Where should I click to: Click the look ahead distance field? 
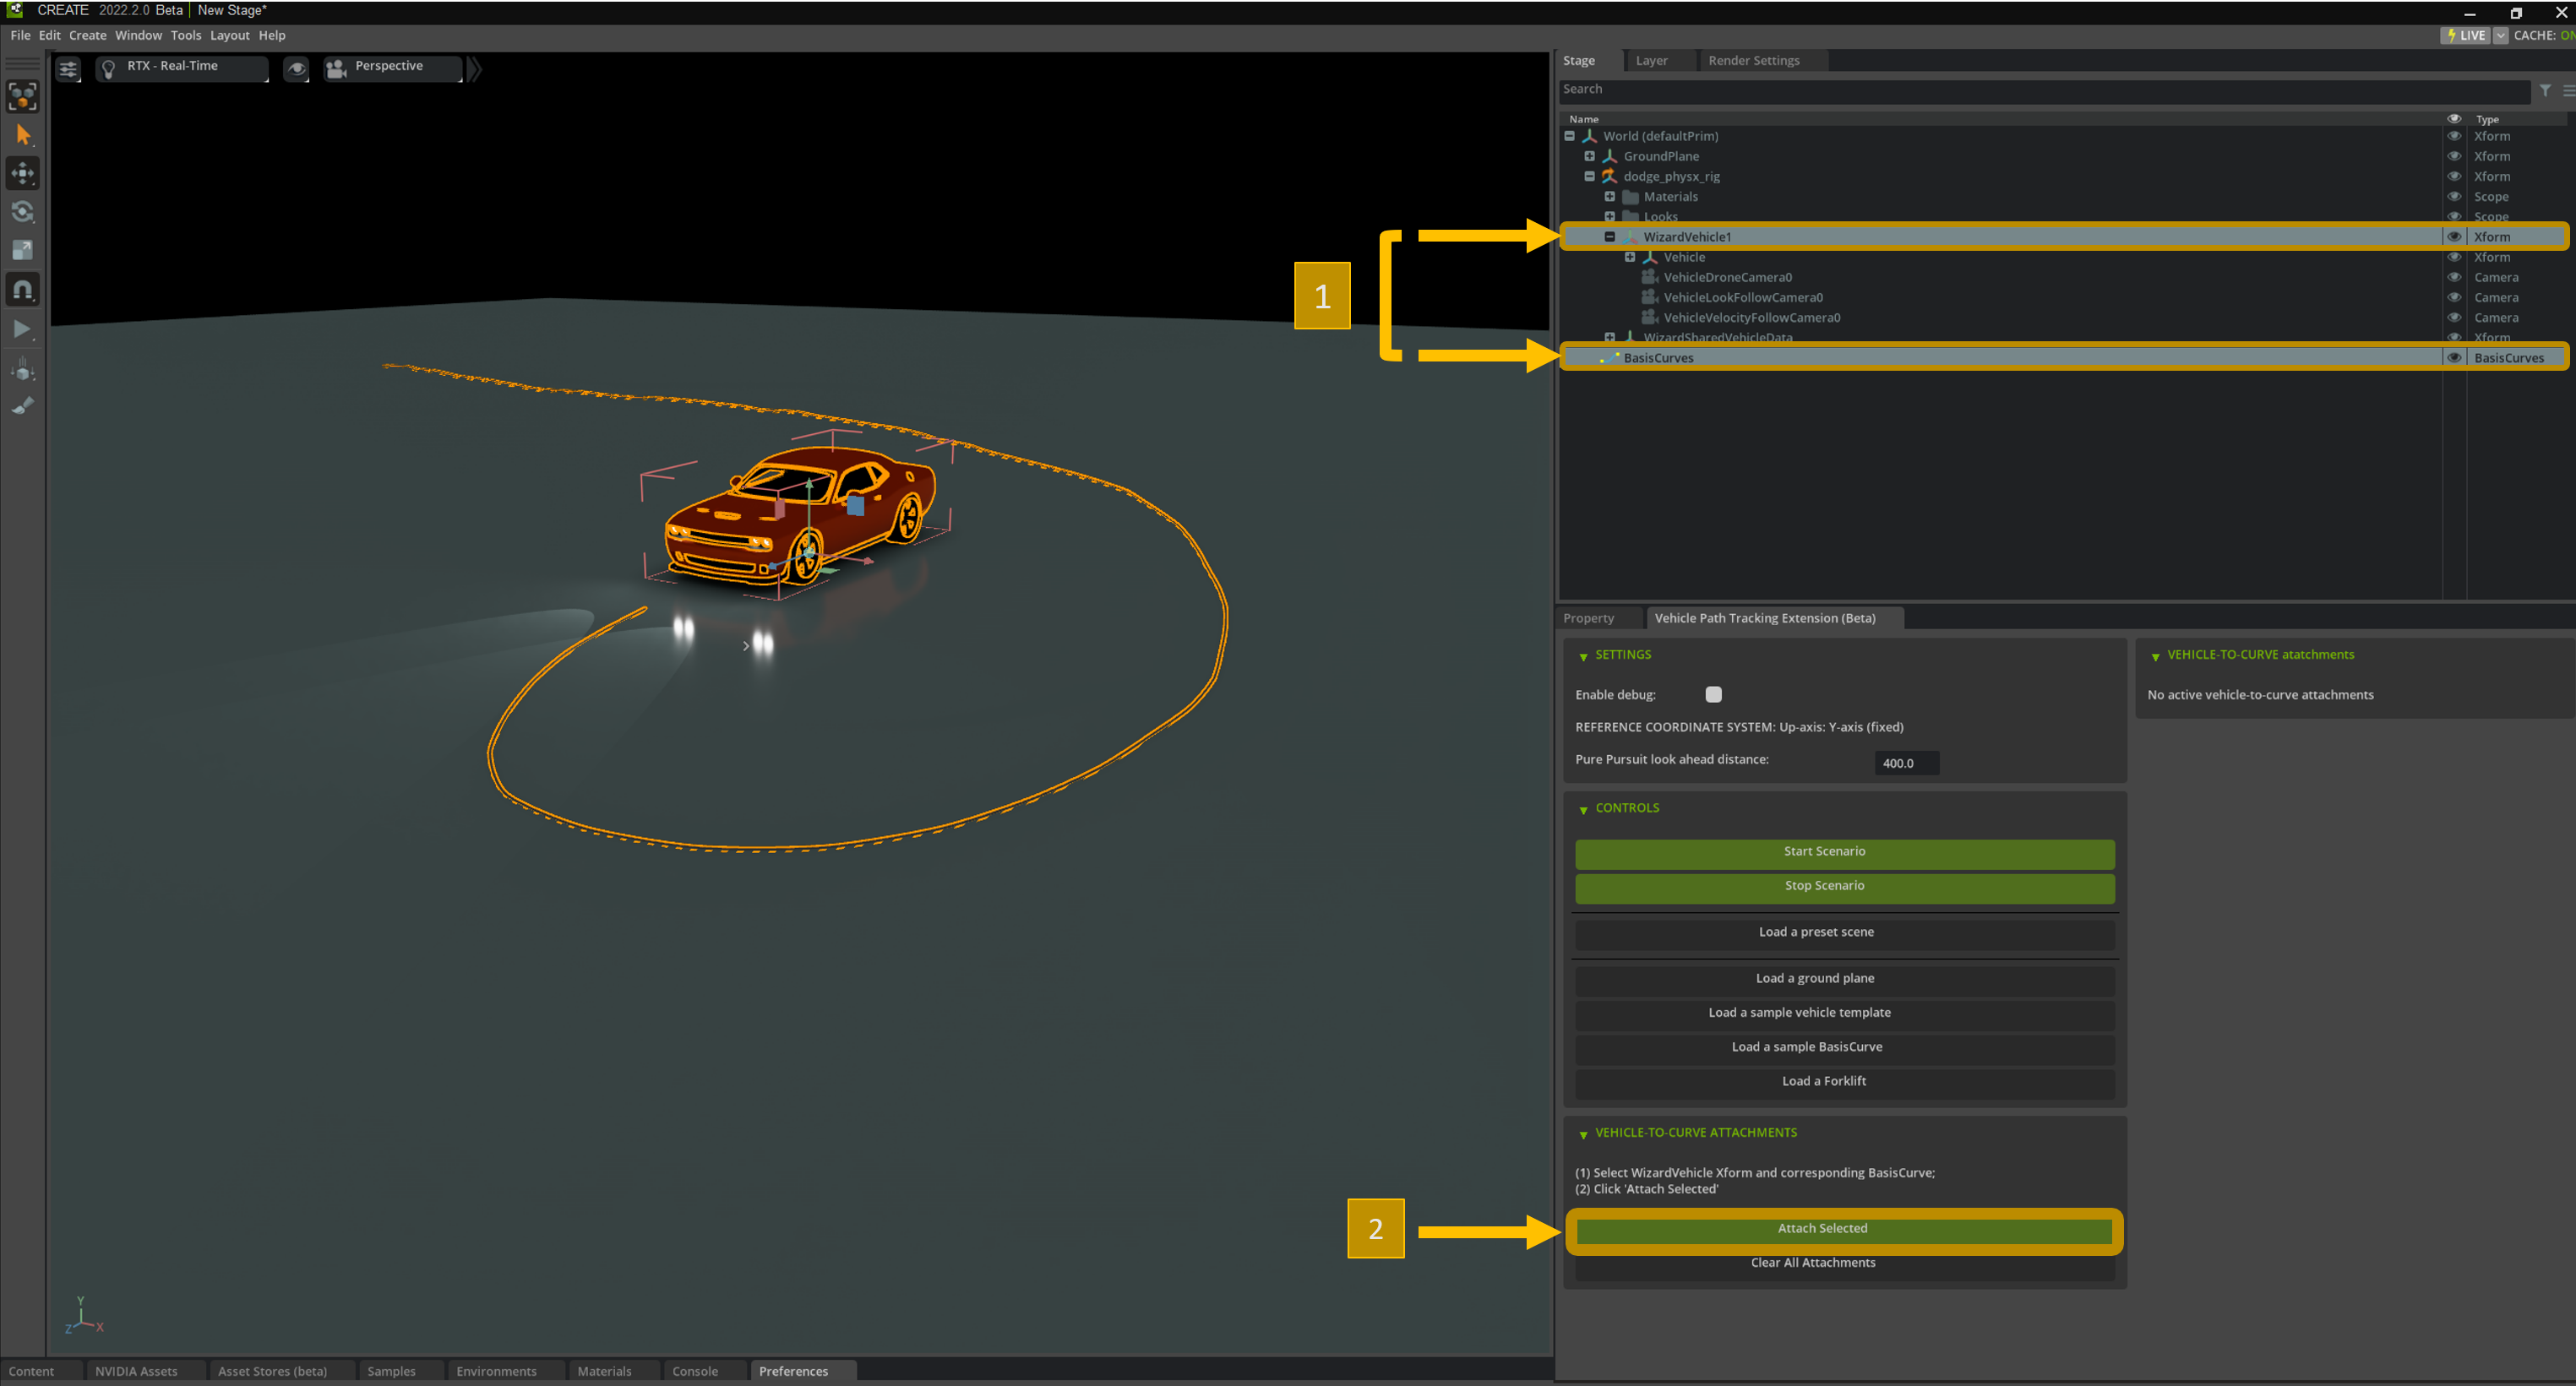[x=1906, y=763]
